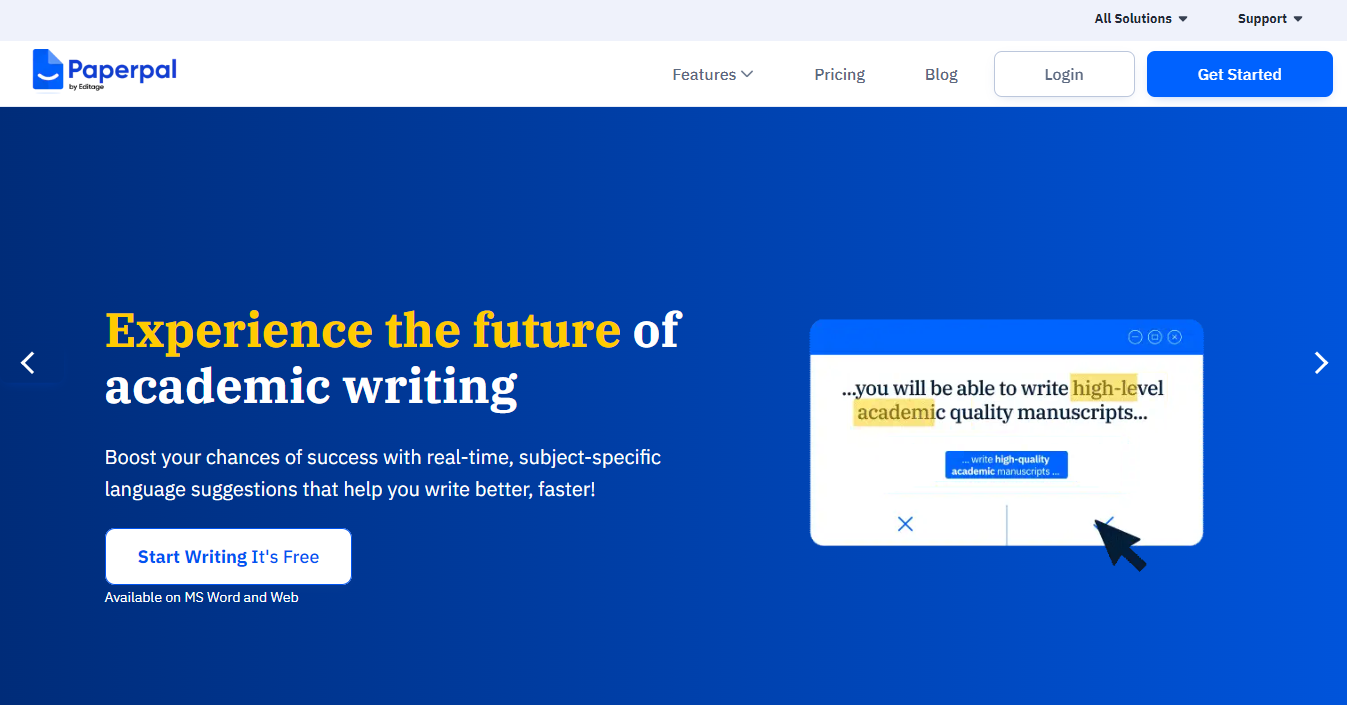
Task: Go to the Blog
Action: click(x=941, y=75)
